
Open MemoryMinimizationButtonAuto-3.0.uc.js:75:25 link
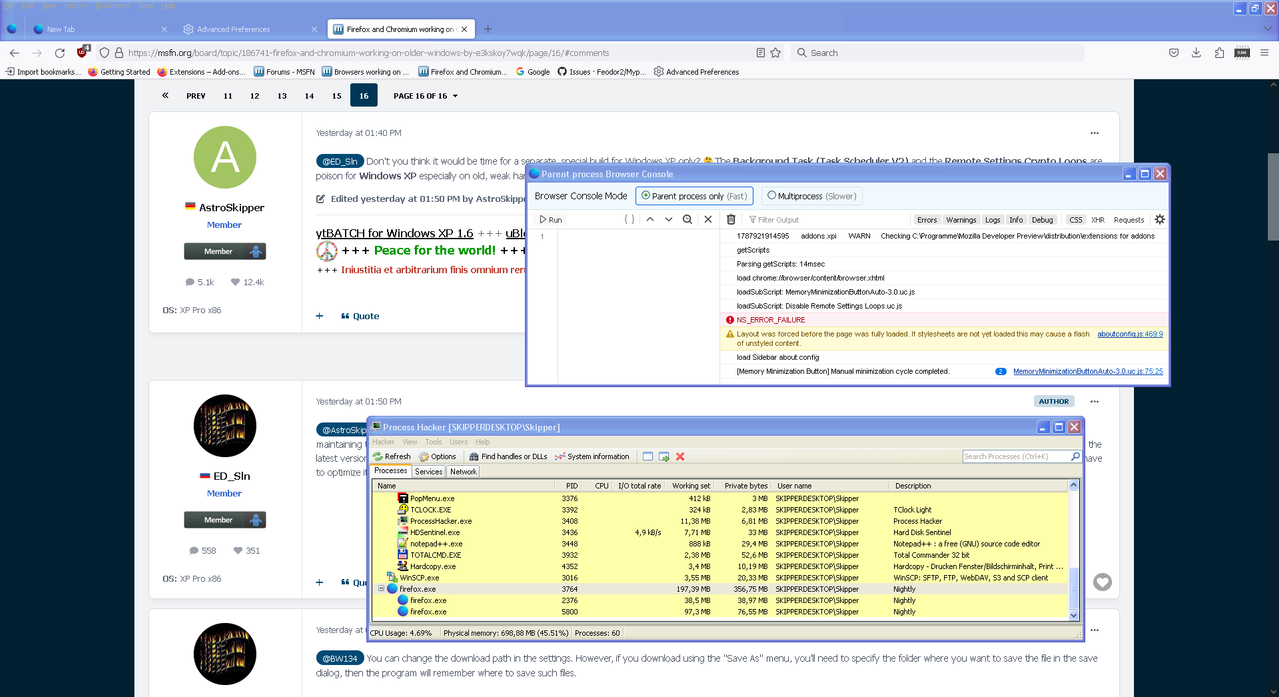[x=1088, y=371]
